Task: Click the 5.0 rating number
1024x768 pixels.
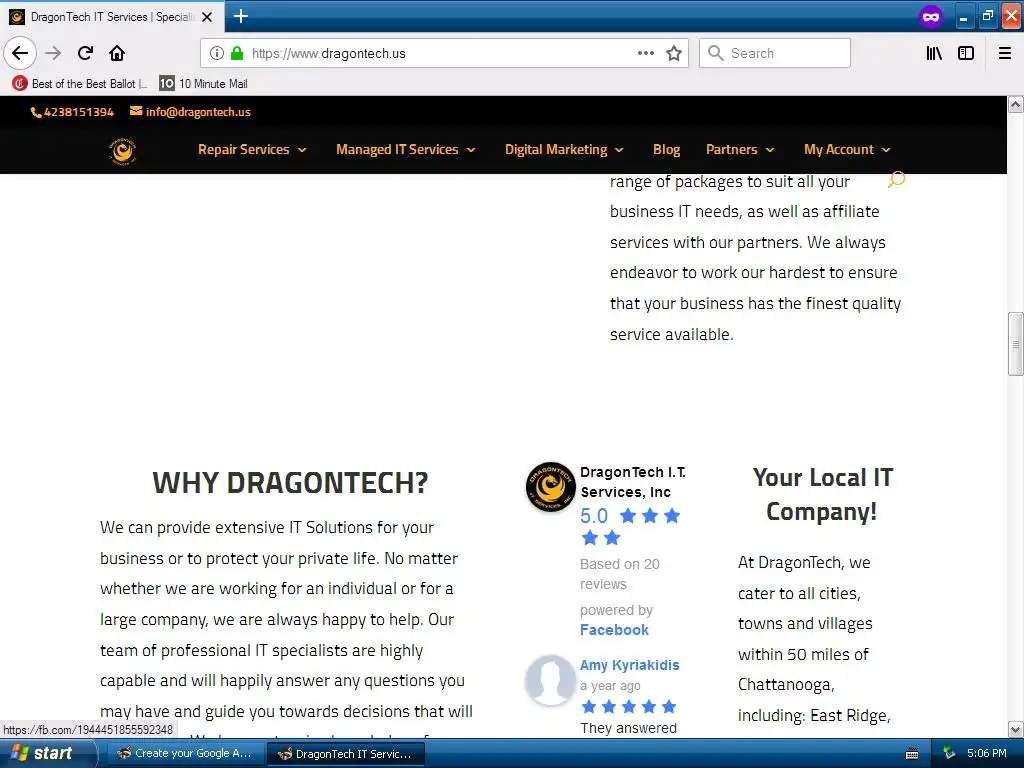Action: click(x=594, y=516)
